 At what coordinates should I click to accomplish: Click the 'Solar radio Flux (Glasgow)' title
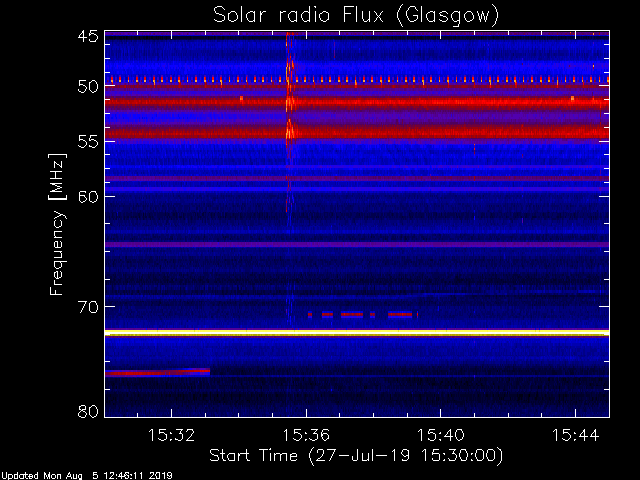(356, 16)
